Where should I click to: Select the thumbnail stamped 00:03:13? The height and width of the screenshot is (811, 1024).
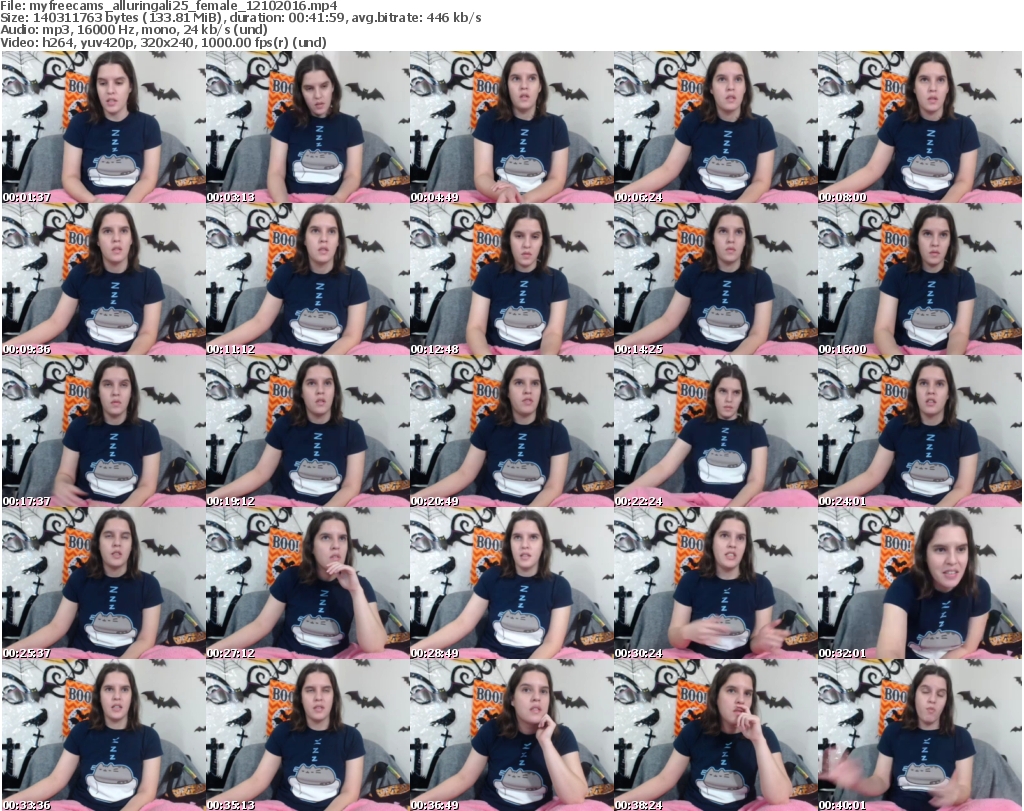pos(308,127)
